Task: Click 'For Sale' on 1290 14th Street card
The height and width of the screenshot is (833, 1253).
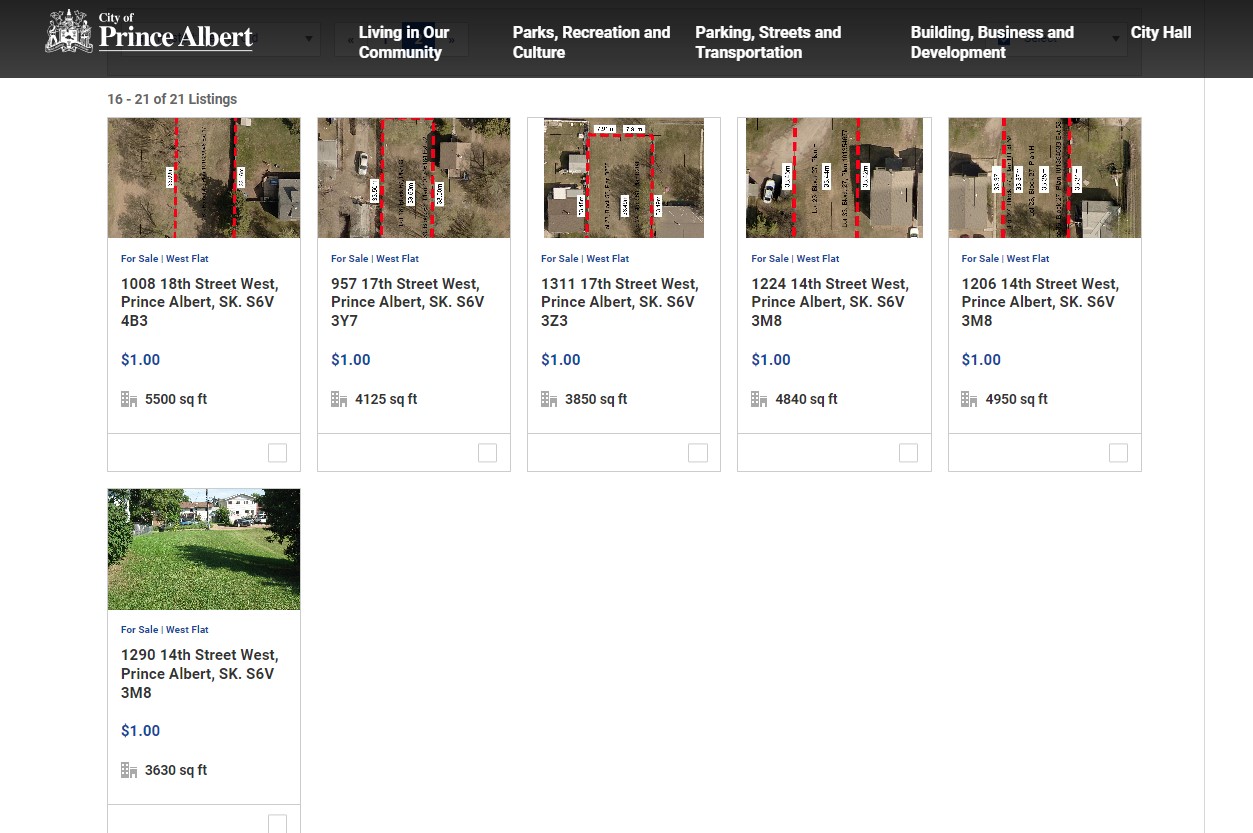Action: coord(139,630)
